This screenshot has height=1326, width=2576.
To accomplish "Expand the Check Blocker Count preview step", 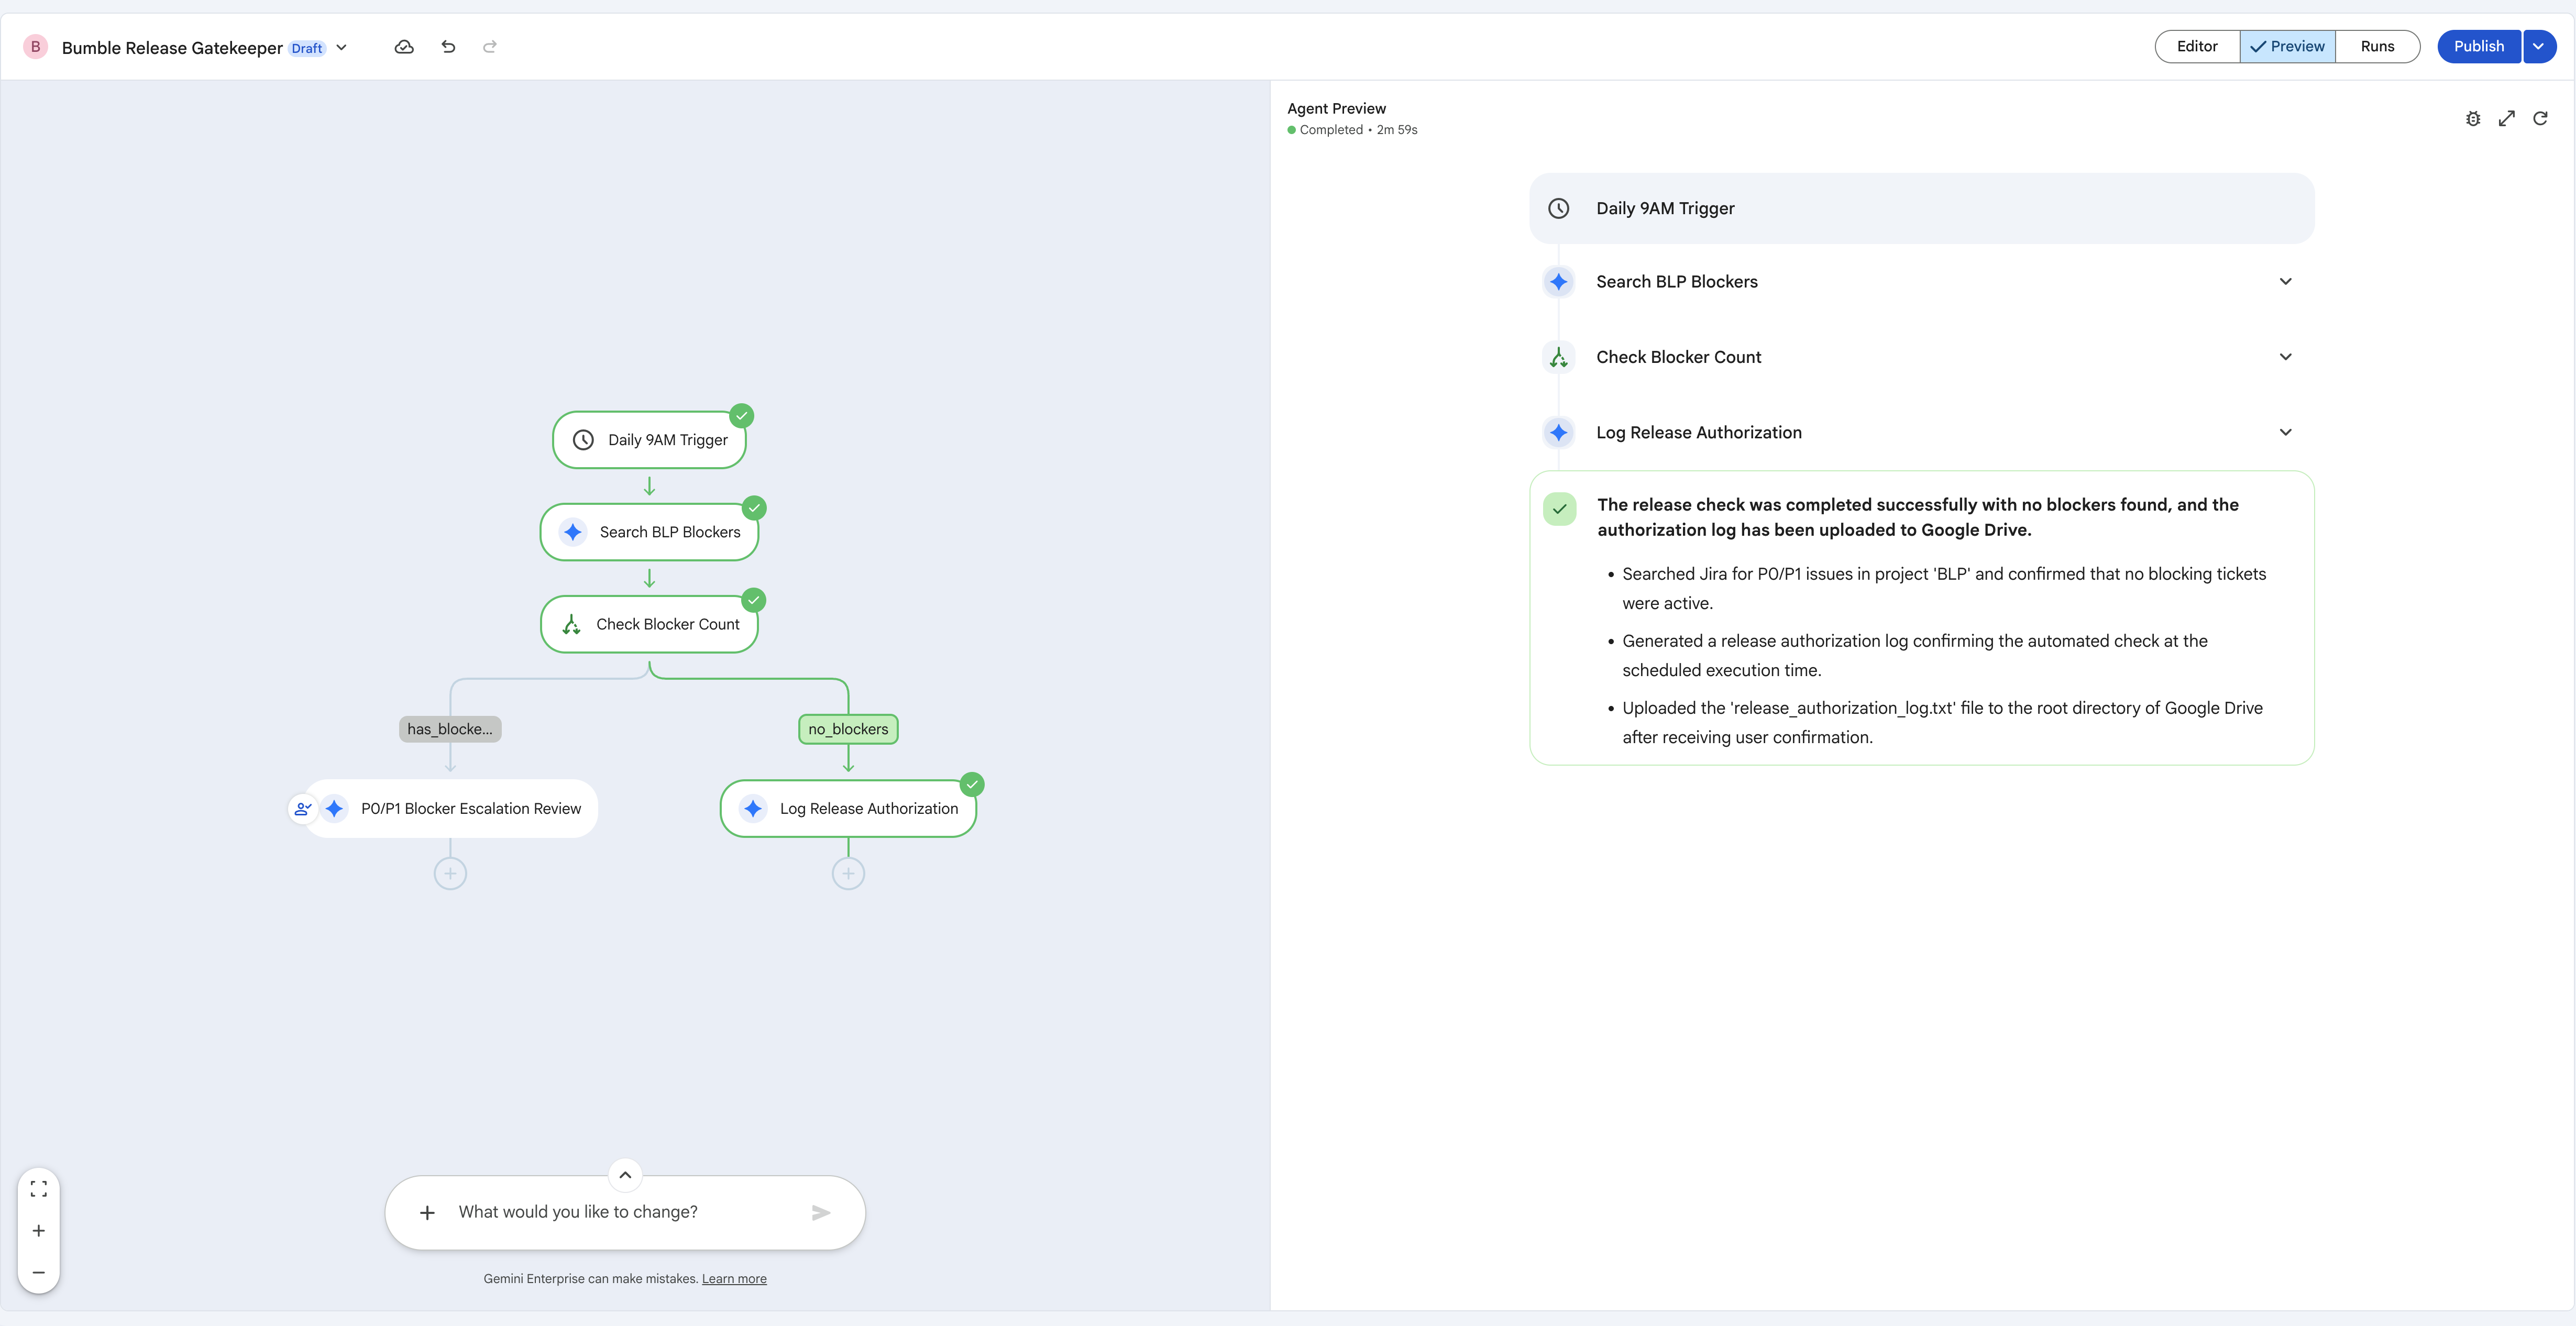I will pos(2285,357).
